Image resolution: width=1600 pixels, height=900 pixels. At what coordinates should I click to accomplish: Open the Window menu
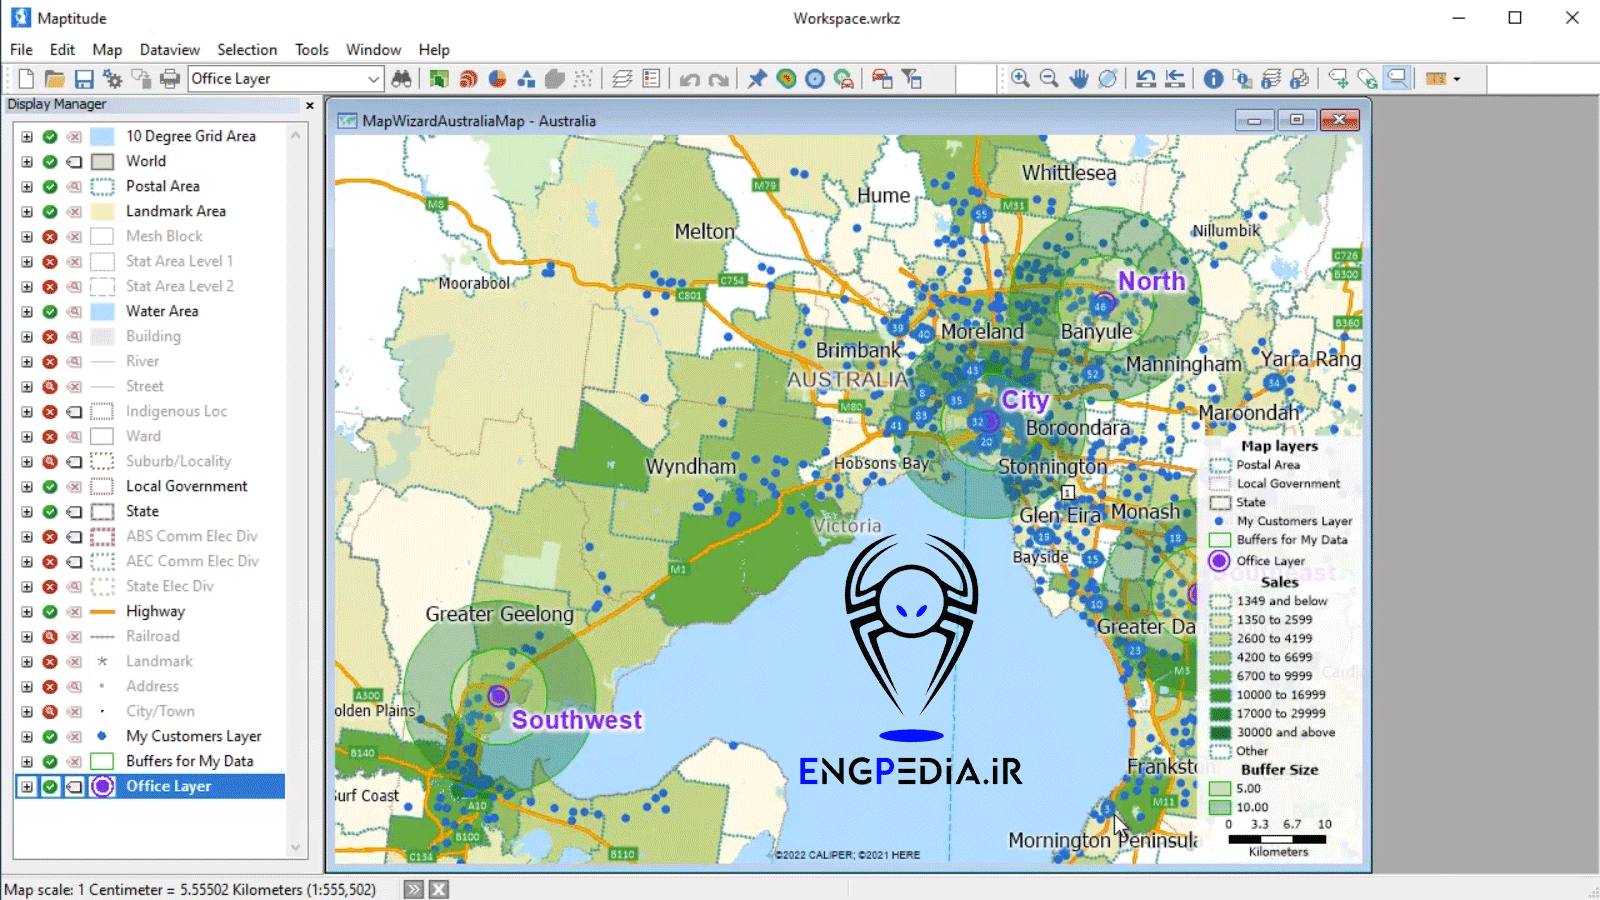[373, 50]
